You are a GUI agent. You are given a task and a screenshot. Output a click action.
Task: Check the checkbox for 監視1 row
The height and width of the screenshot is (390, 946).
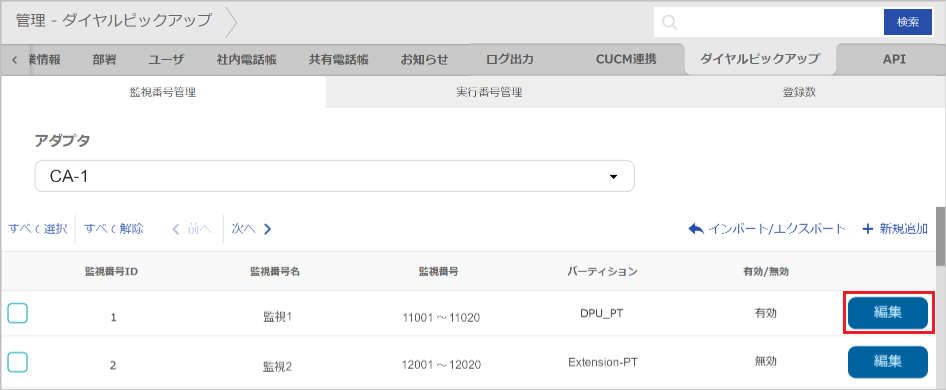tap(17, 314)
